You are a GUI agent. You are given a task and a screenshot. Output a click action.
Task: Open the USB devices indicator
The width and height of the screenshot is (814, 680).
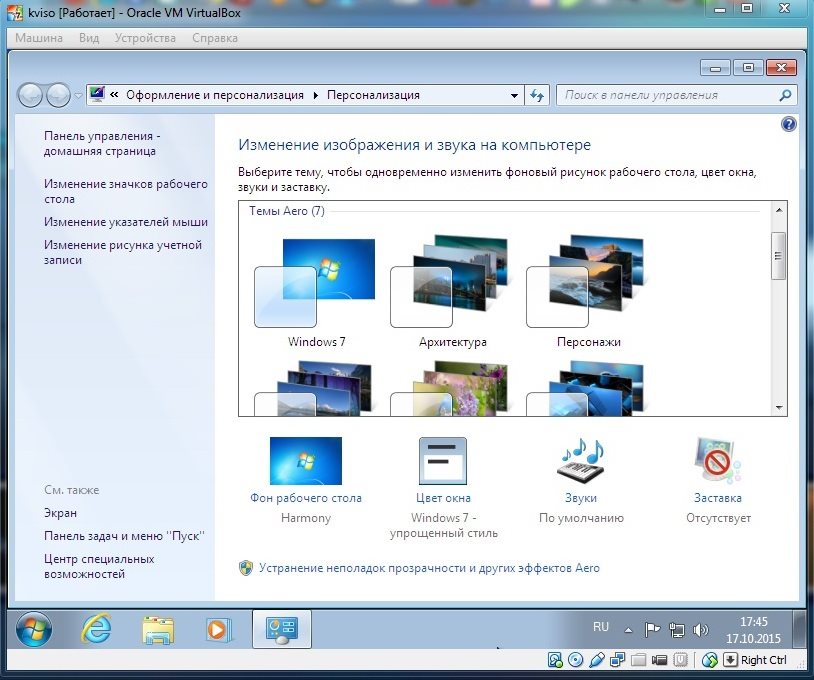(x=596, y=660)
